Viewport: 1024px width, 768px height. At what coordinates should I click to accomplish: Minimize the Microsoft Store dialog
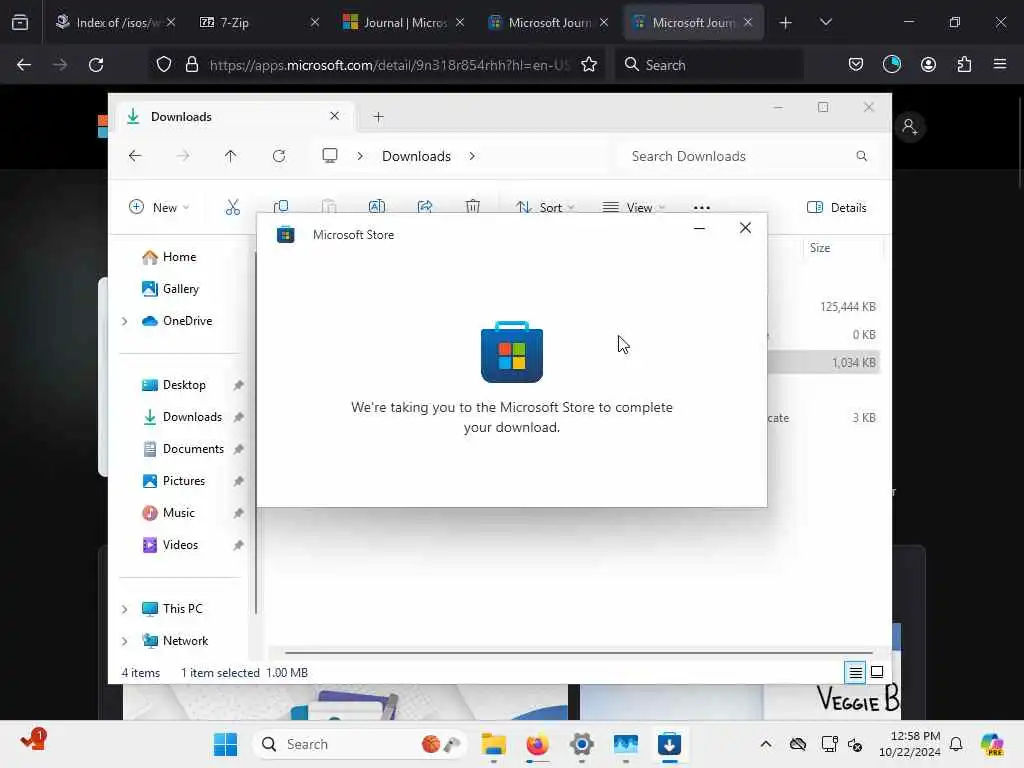[699, 228]
